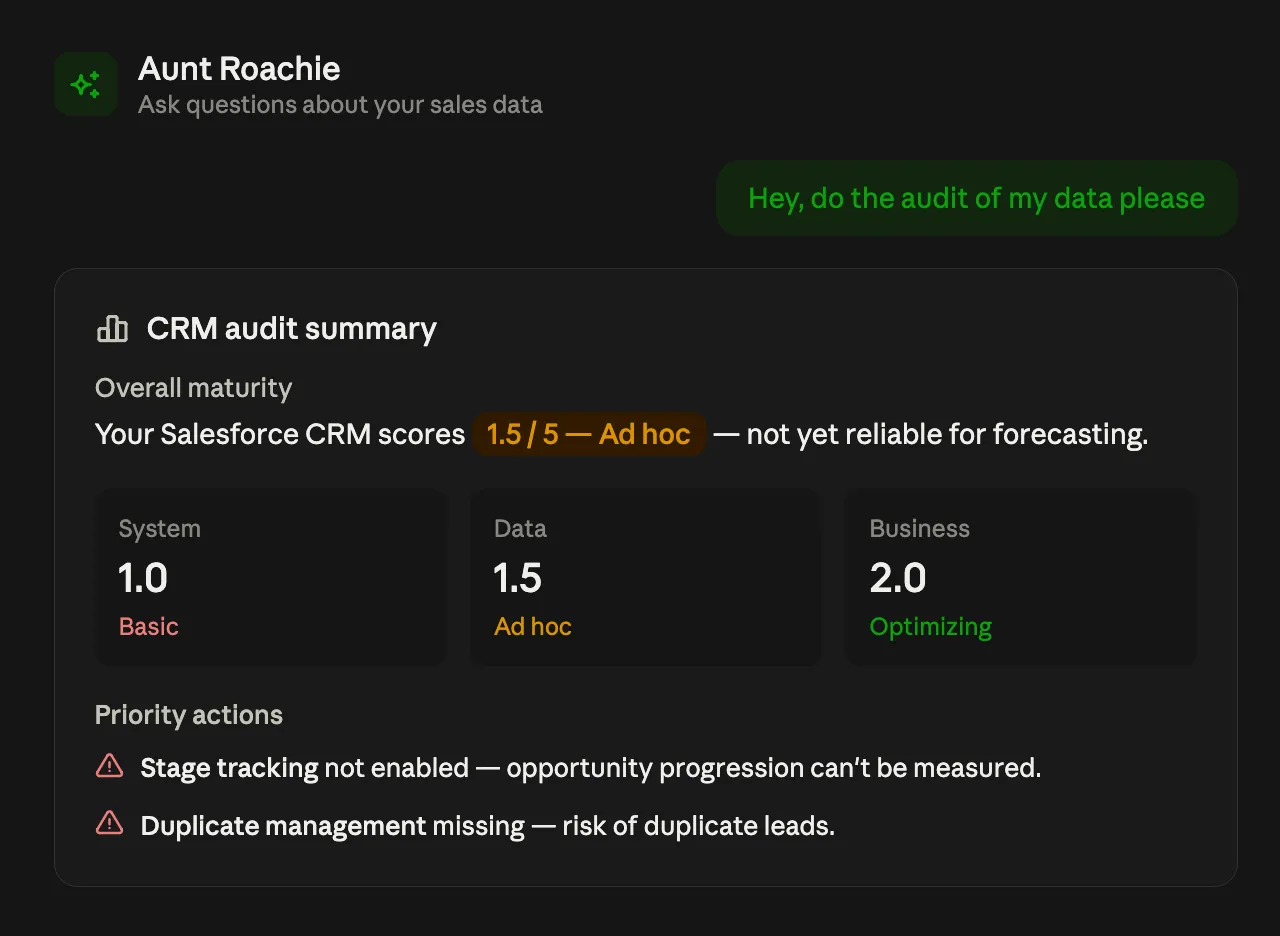Click 'risk of duplicate leads' text
1280x936 pixels.
tap(697, 826)
